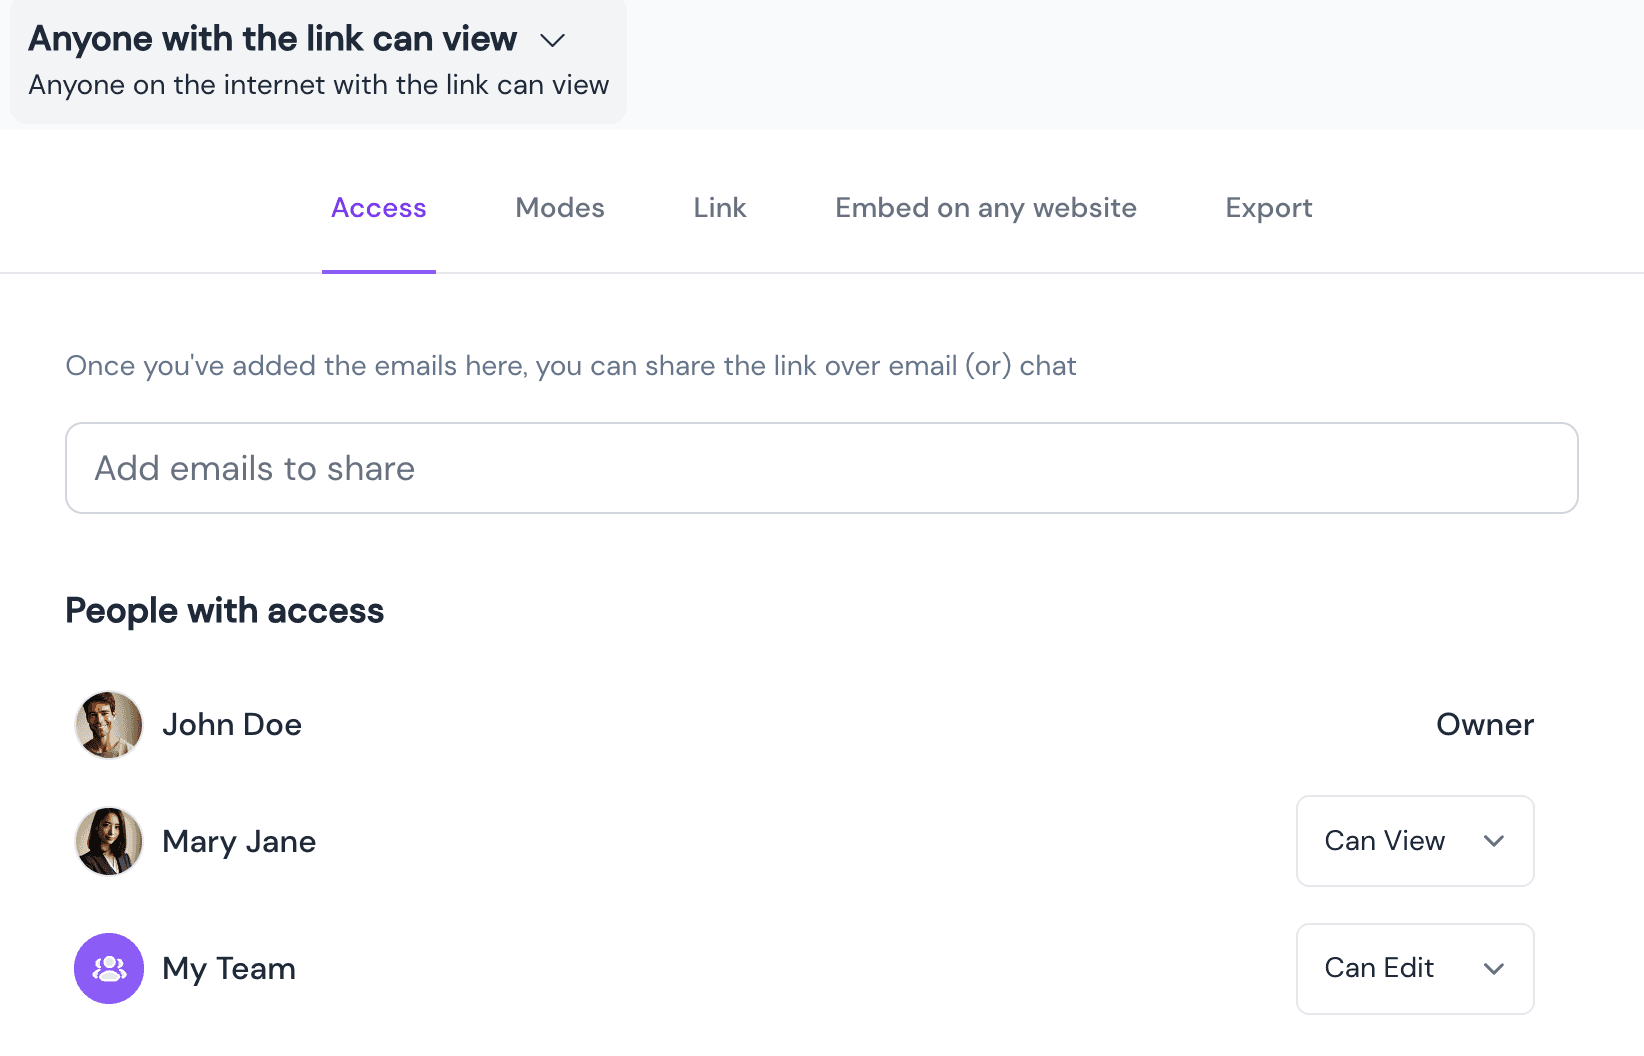Click the purple My Team group icon
Image resolution: width=1644 pixels, height=1056 pixels.
pos(109,968)
